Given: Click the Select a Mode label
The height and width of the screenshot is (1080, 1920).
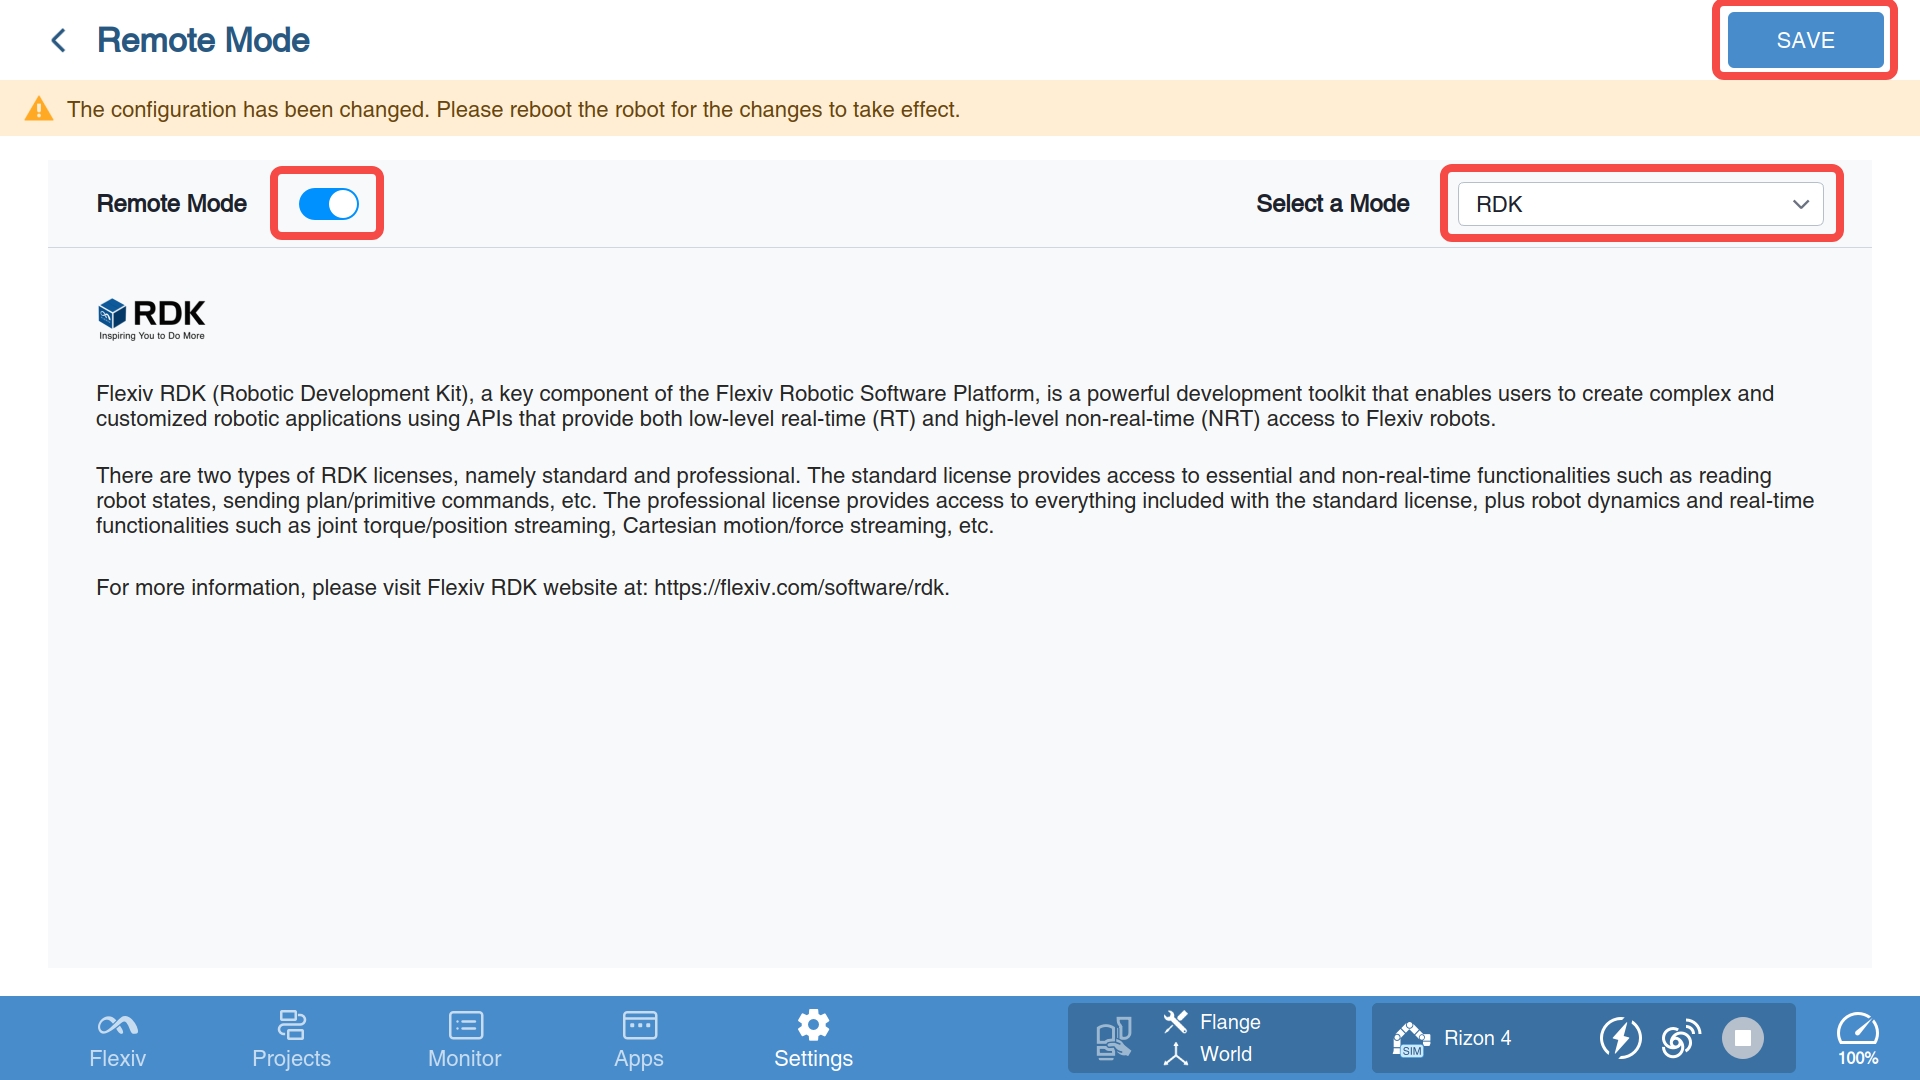Looking at the screenshot, I should pyautogui.click(x=1333, y=204).
